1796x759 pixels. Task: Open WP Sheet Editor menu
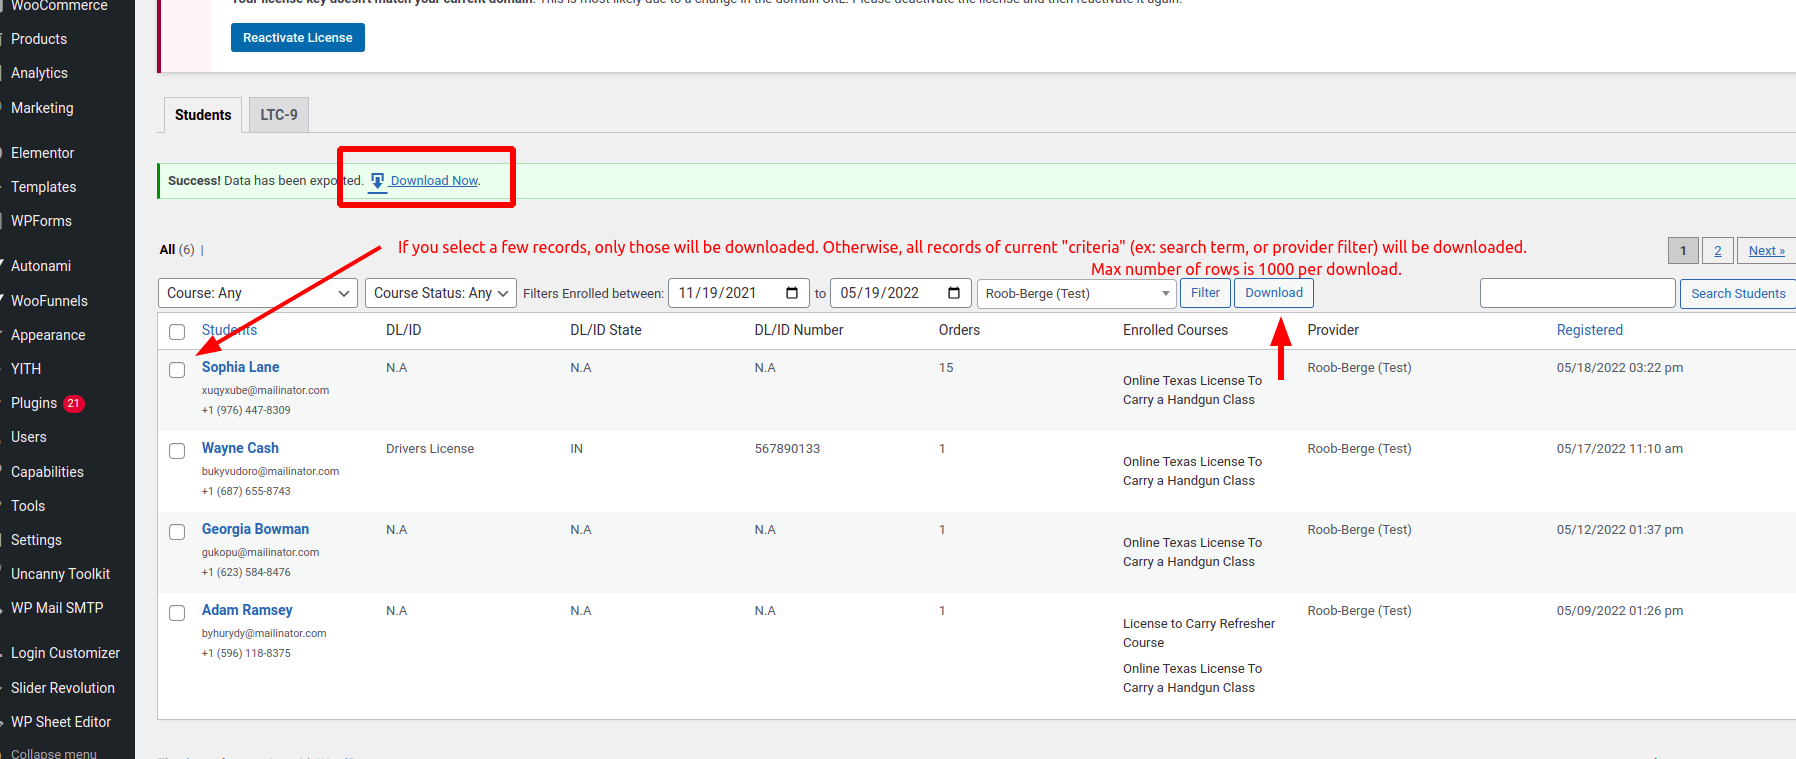point(61,722)
